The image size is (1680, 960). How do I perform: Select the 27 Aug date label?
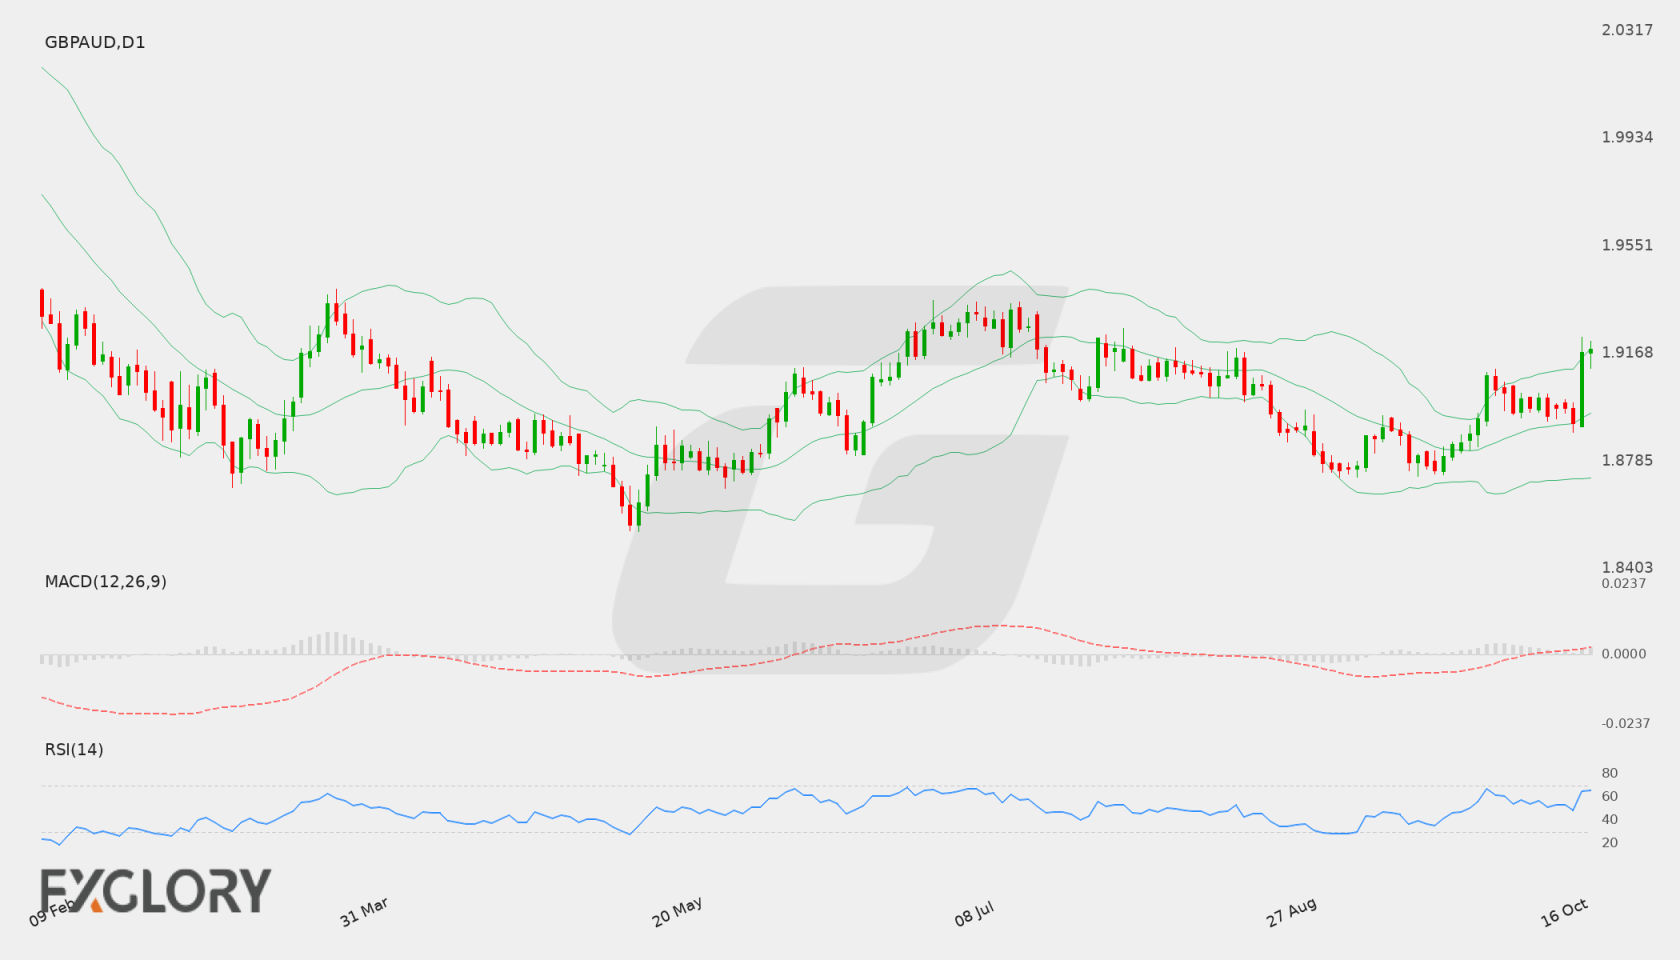click(1291, 912)
